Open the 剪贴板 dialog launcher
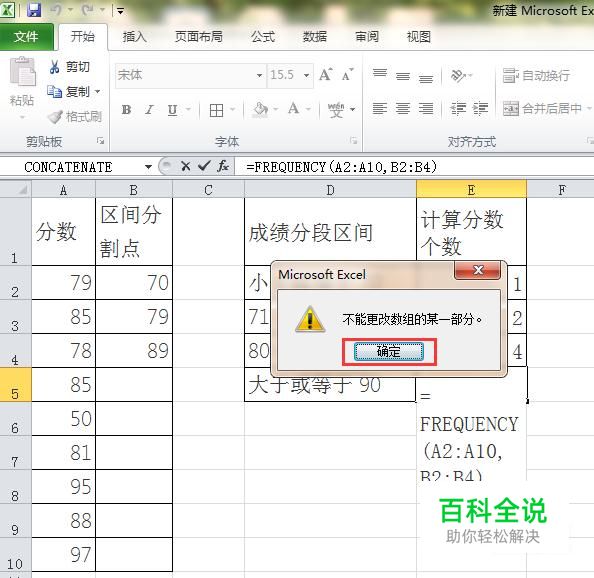 100,141
